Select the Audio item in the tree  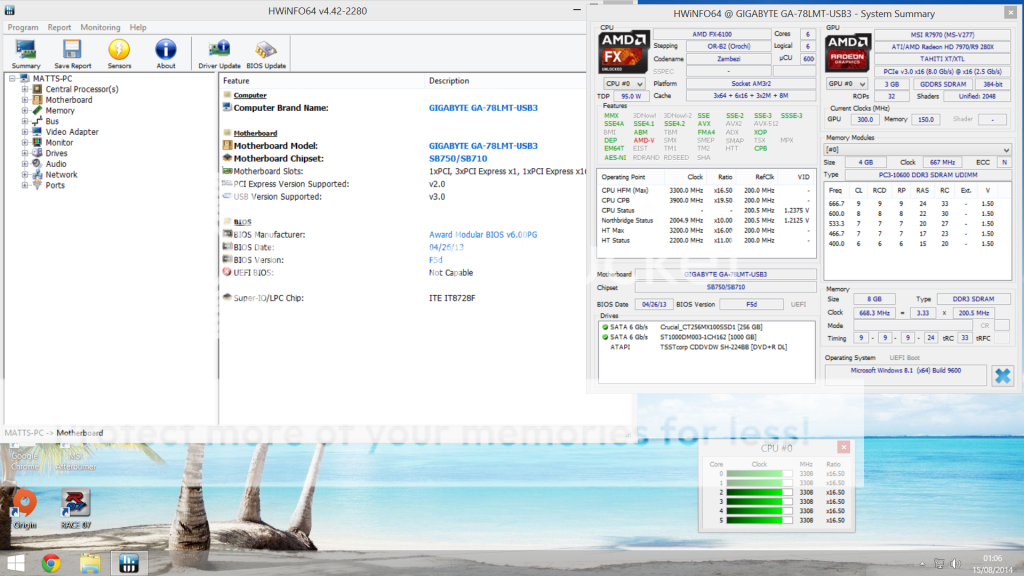click(56, 164)
